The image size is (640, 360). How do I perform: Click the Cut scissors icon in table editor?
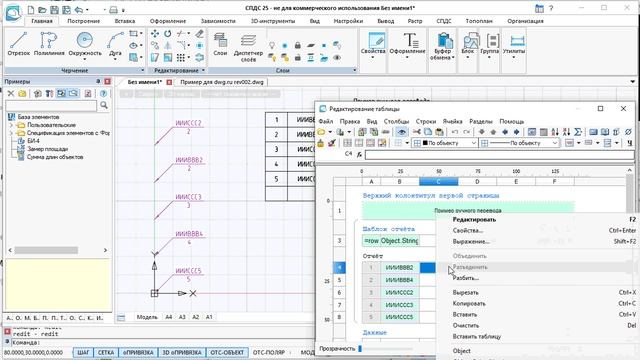(416, 132)
